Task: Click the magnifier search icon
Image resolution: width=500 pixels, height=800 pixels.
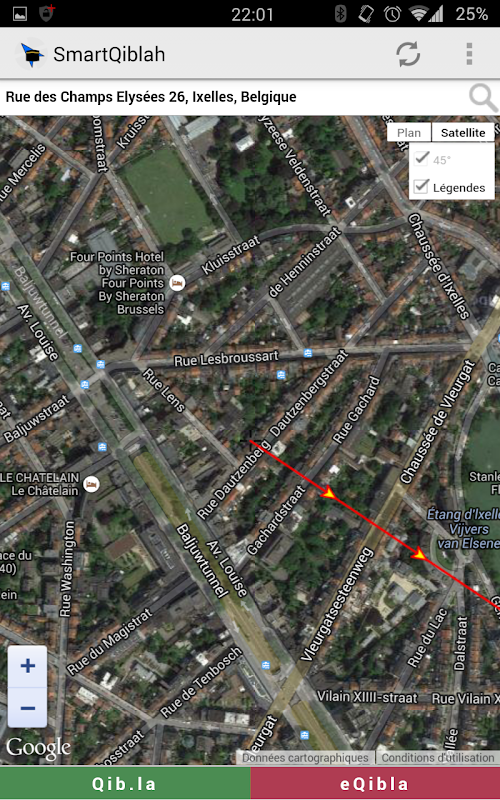Action: tap(482, 97)
